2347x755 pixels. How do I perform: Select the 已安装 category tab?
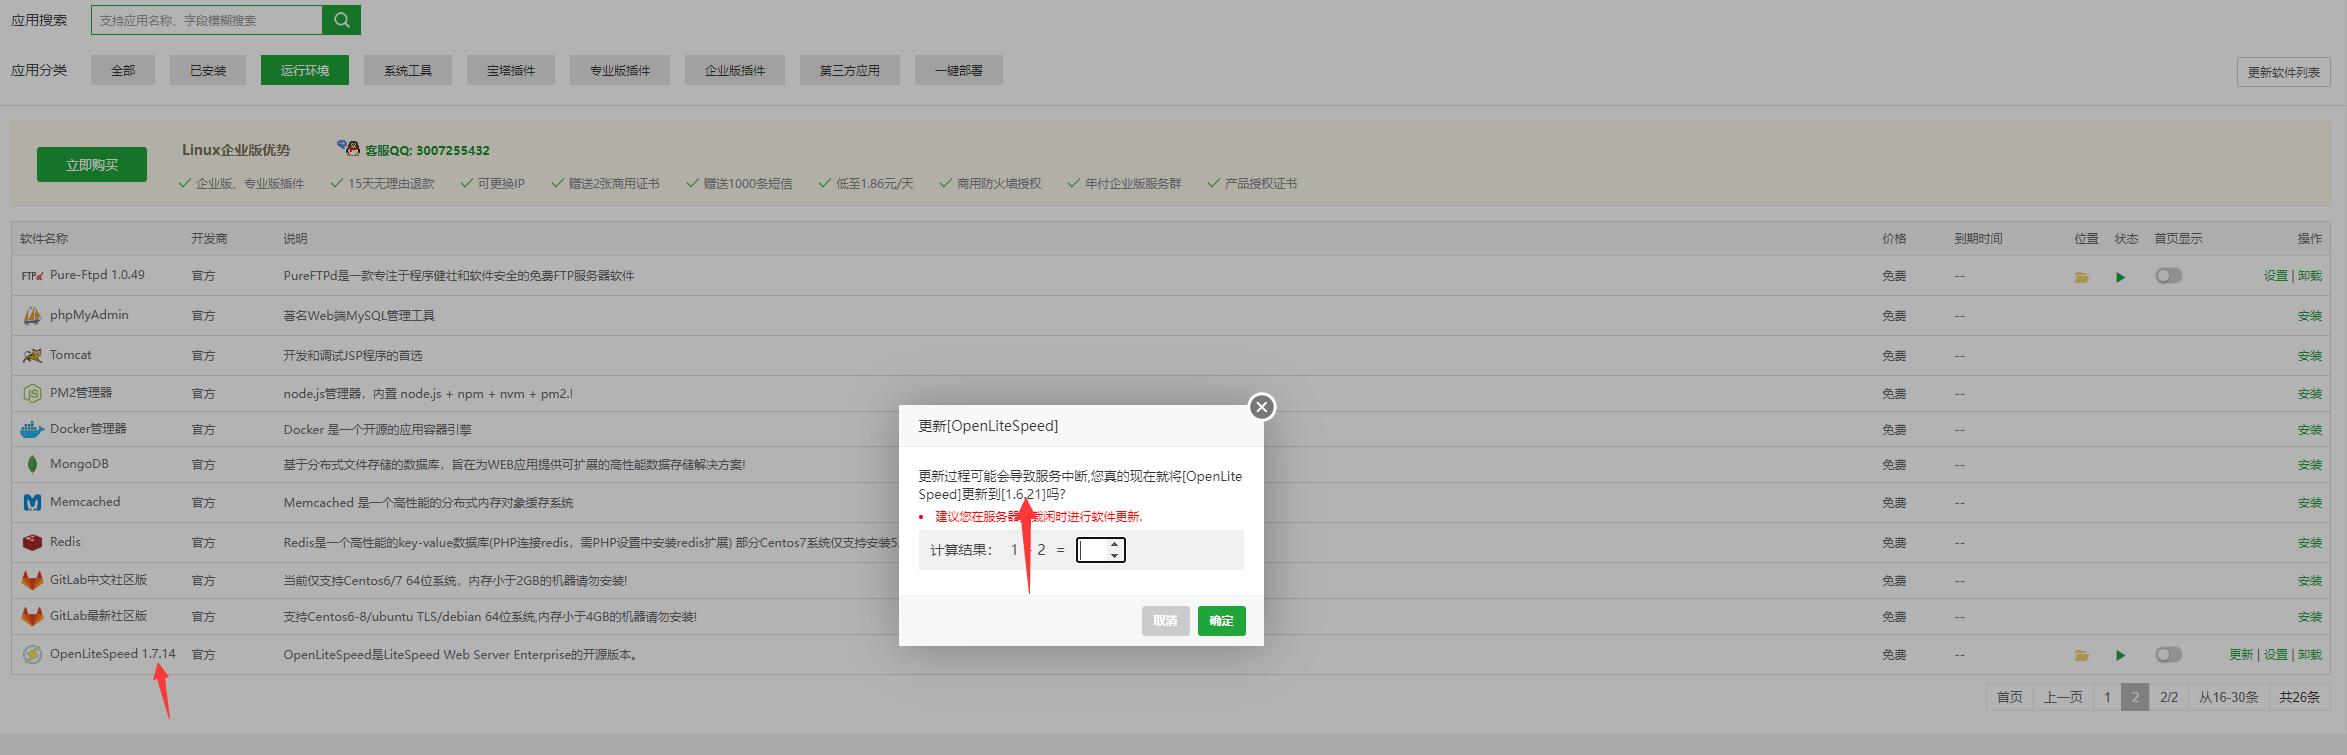tap(208, 70)
